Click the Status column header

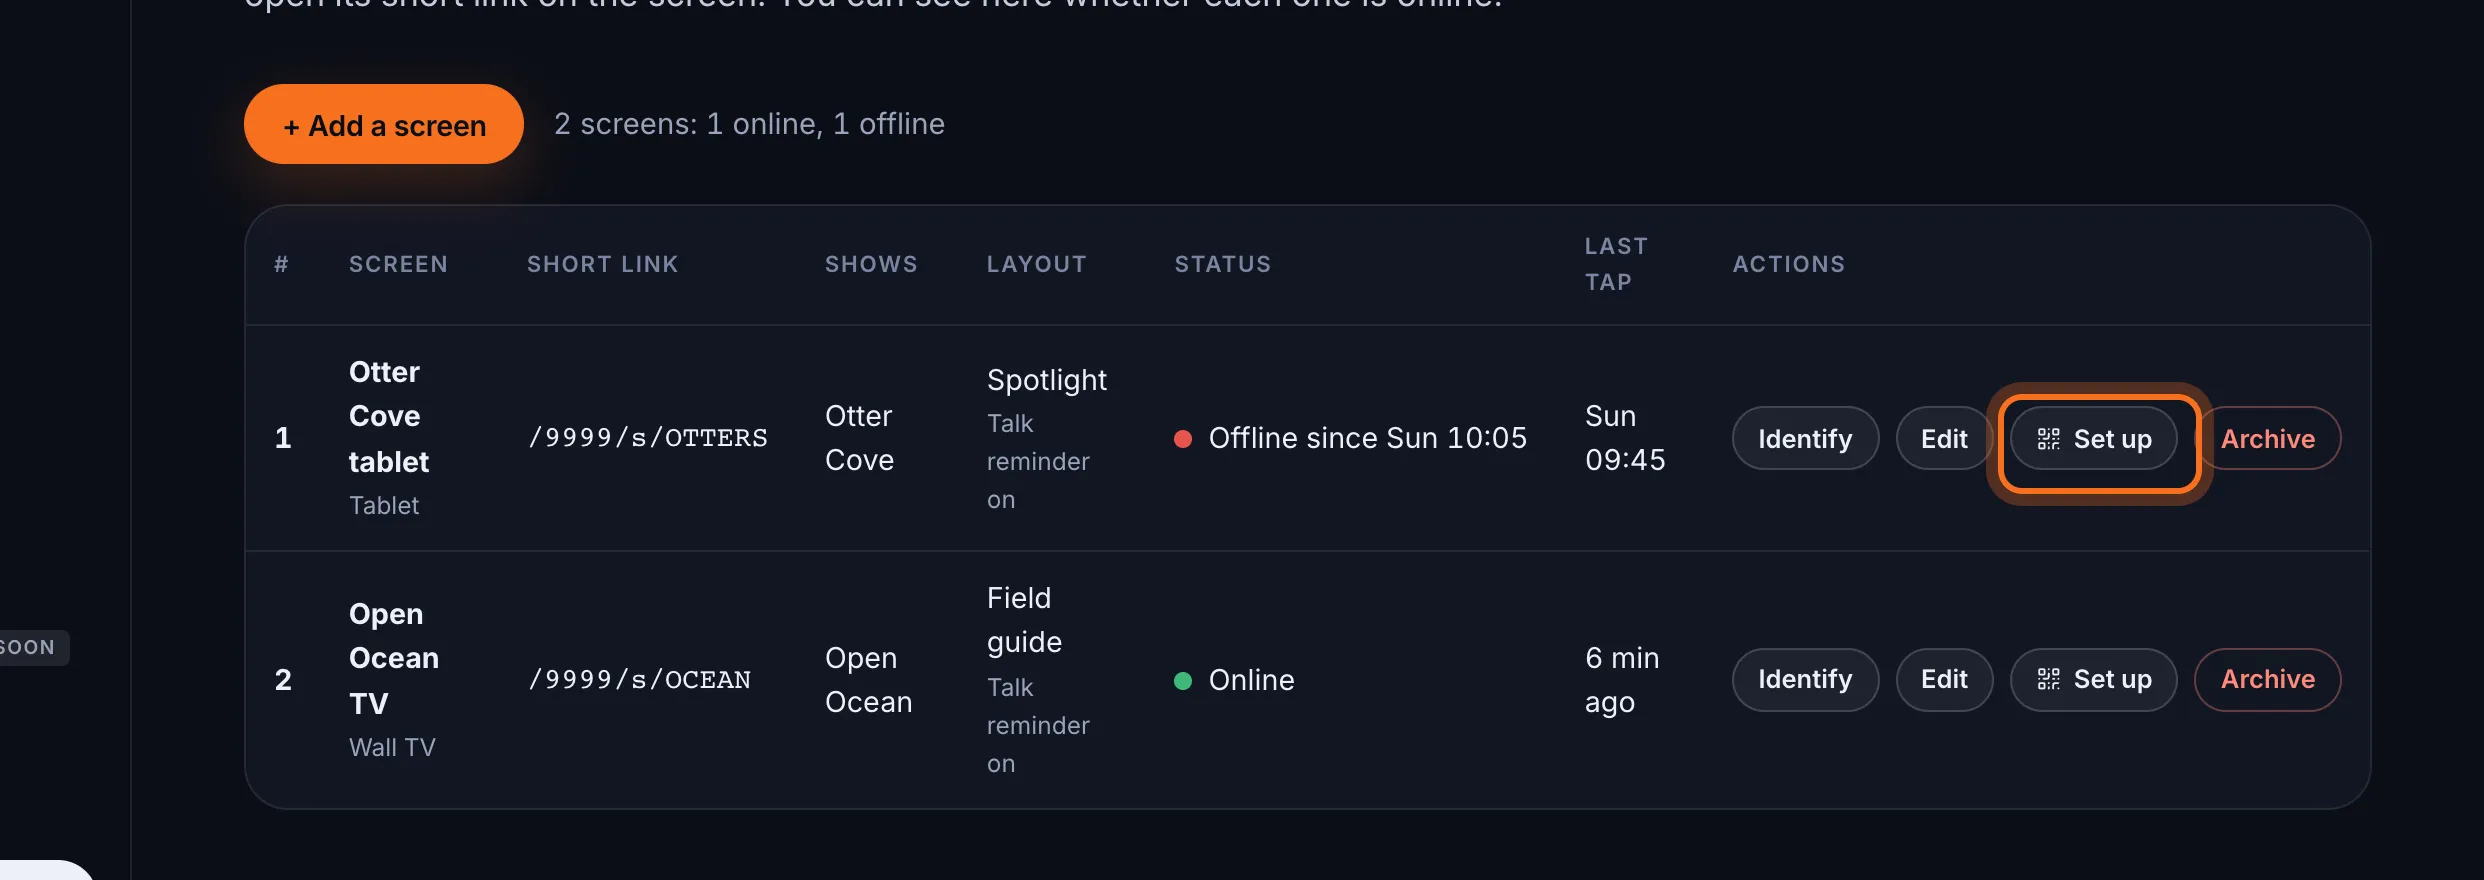click(1222, 264)
